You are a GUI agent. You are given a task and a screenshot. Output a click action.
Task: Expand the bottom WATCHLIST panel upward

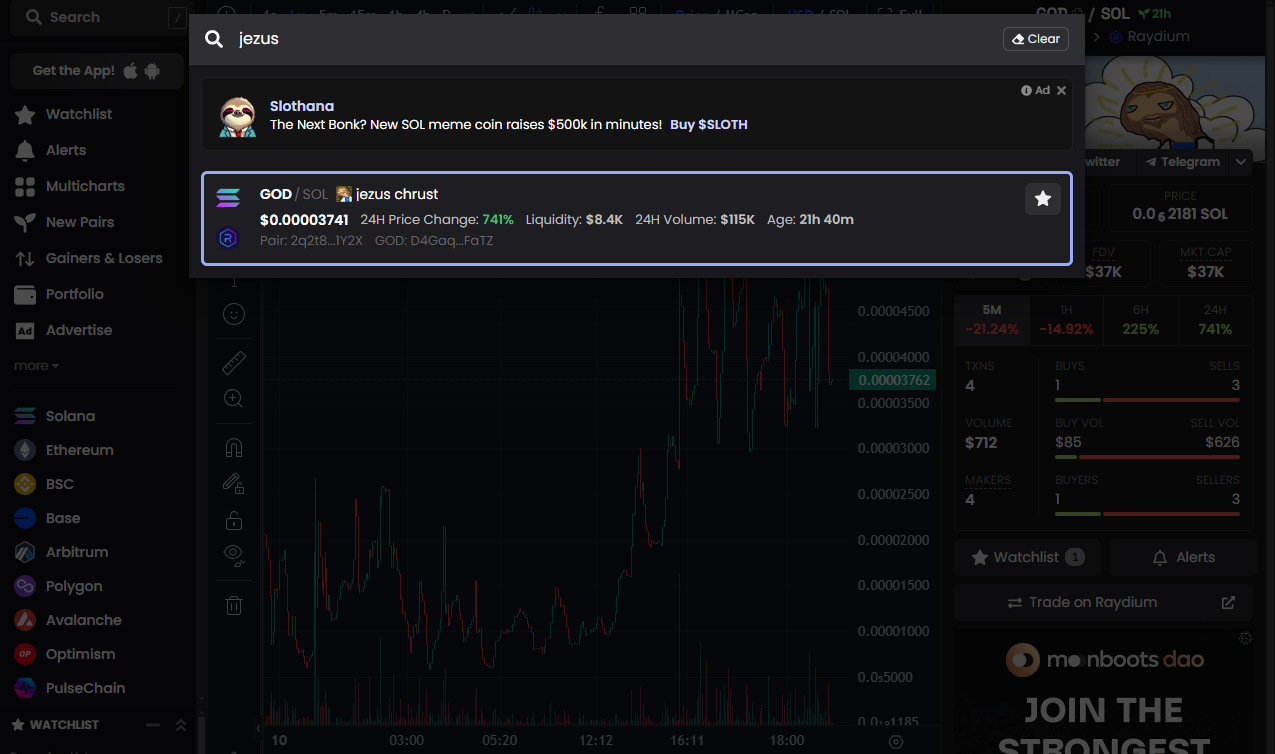pyautogui.click(x=181, y=725)
